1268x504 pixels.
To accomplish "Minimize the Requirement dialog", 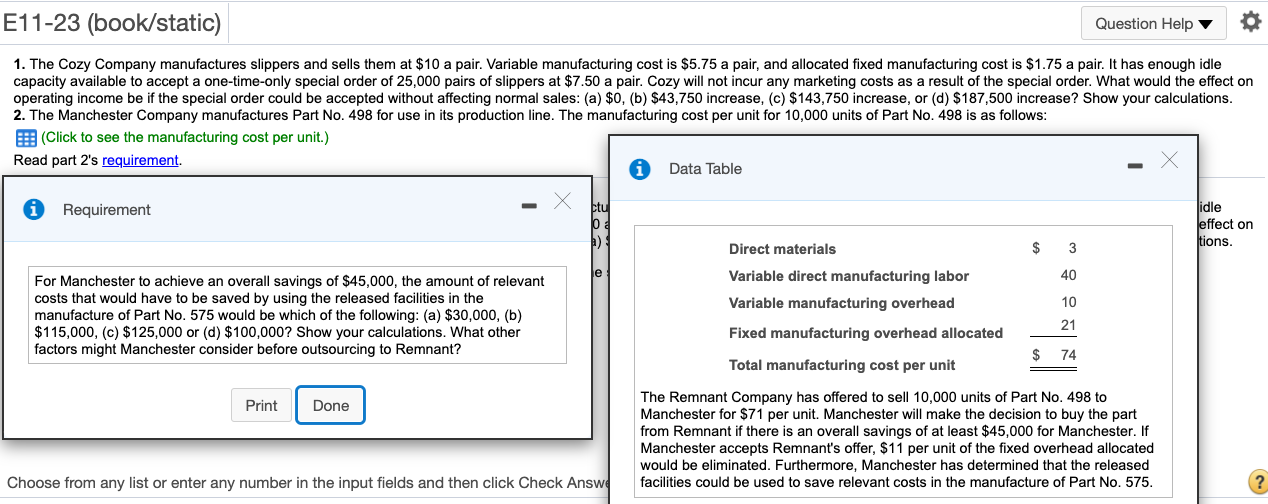I will click(530, 207).
